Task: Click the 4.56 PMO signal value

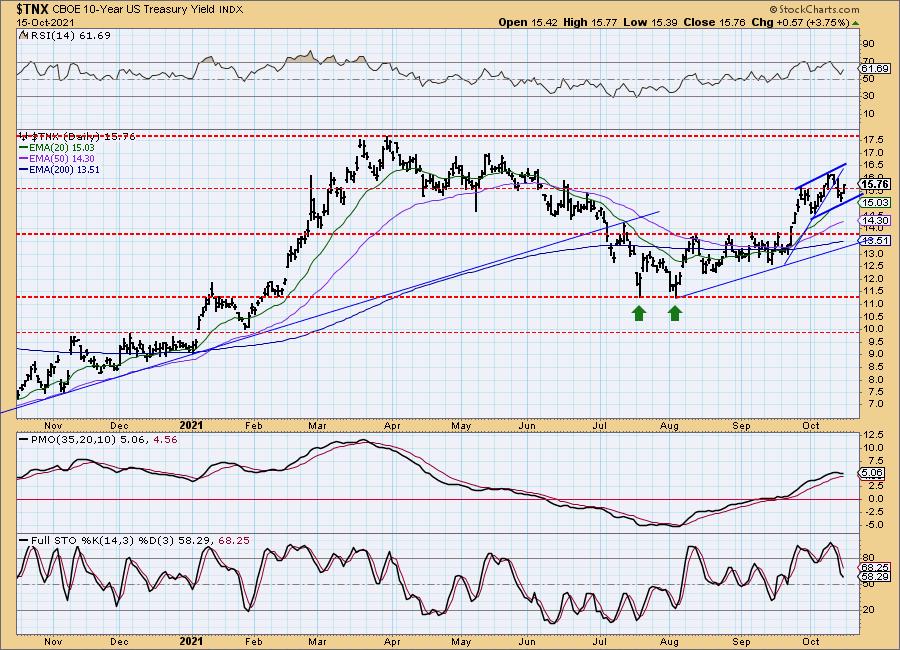Action: coord(165,440)
